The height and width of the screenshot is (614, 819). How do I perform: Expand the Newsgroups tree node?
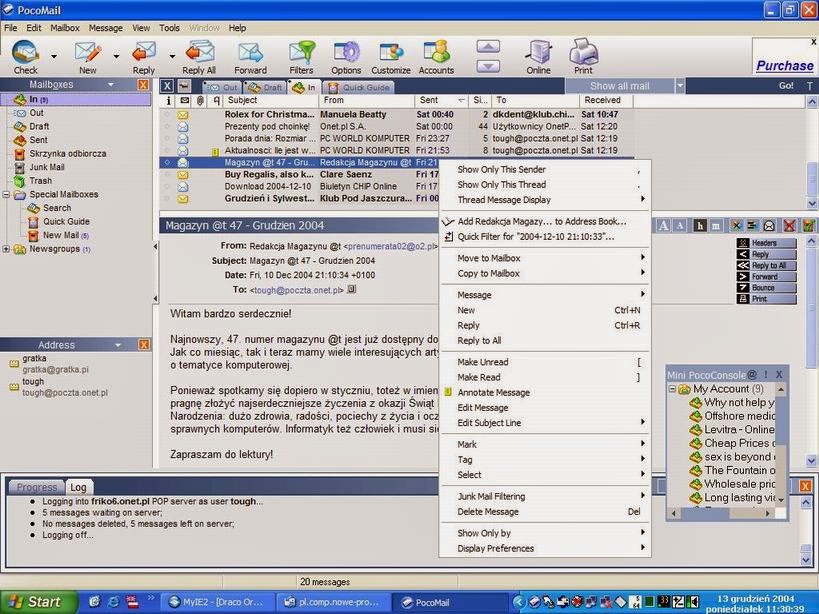pos(6,249)
